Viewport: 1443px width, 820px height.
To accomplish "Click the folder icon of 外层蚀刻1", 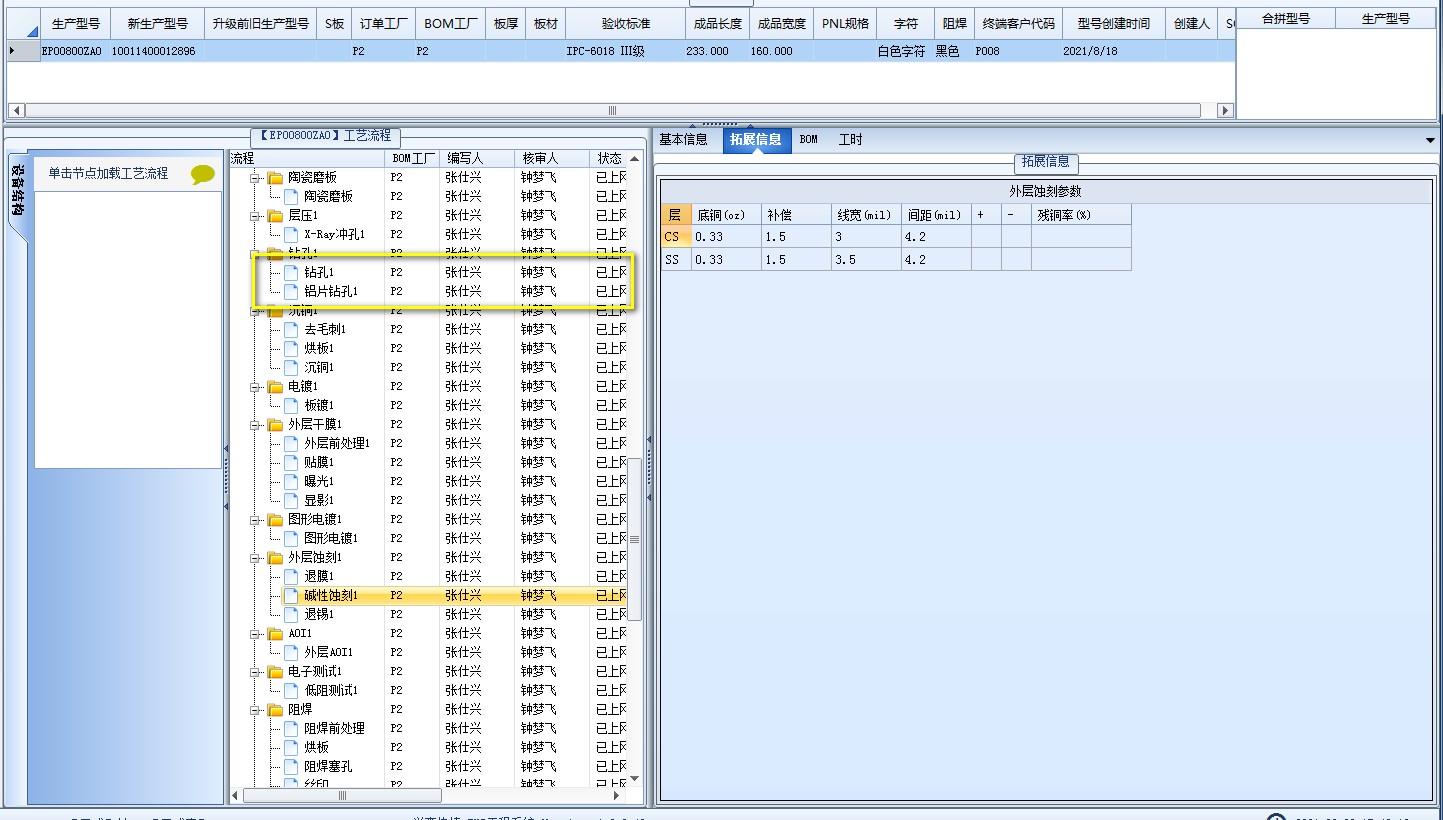I will coord(275,557).
